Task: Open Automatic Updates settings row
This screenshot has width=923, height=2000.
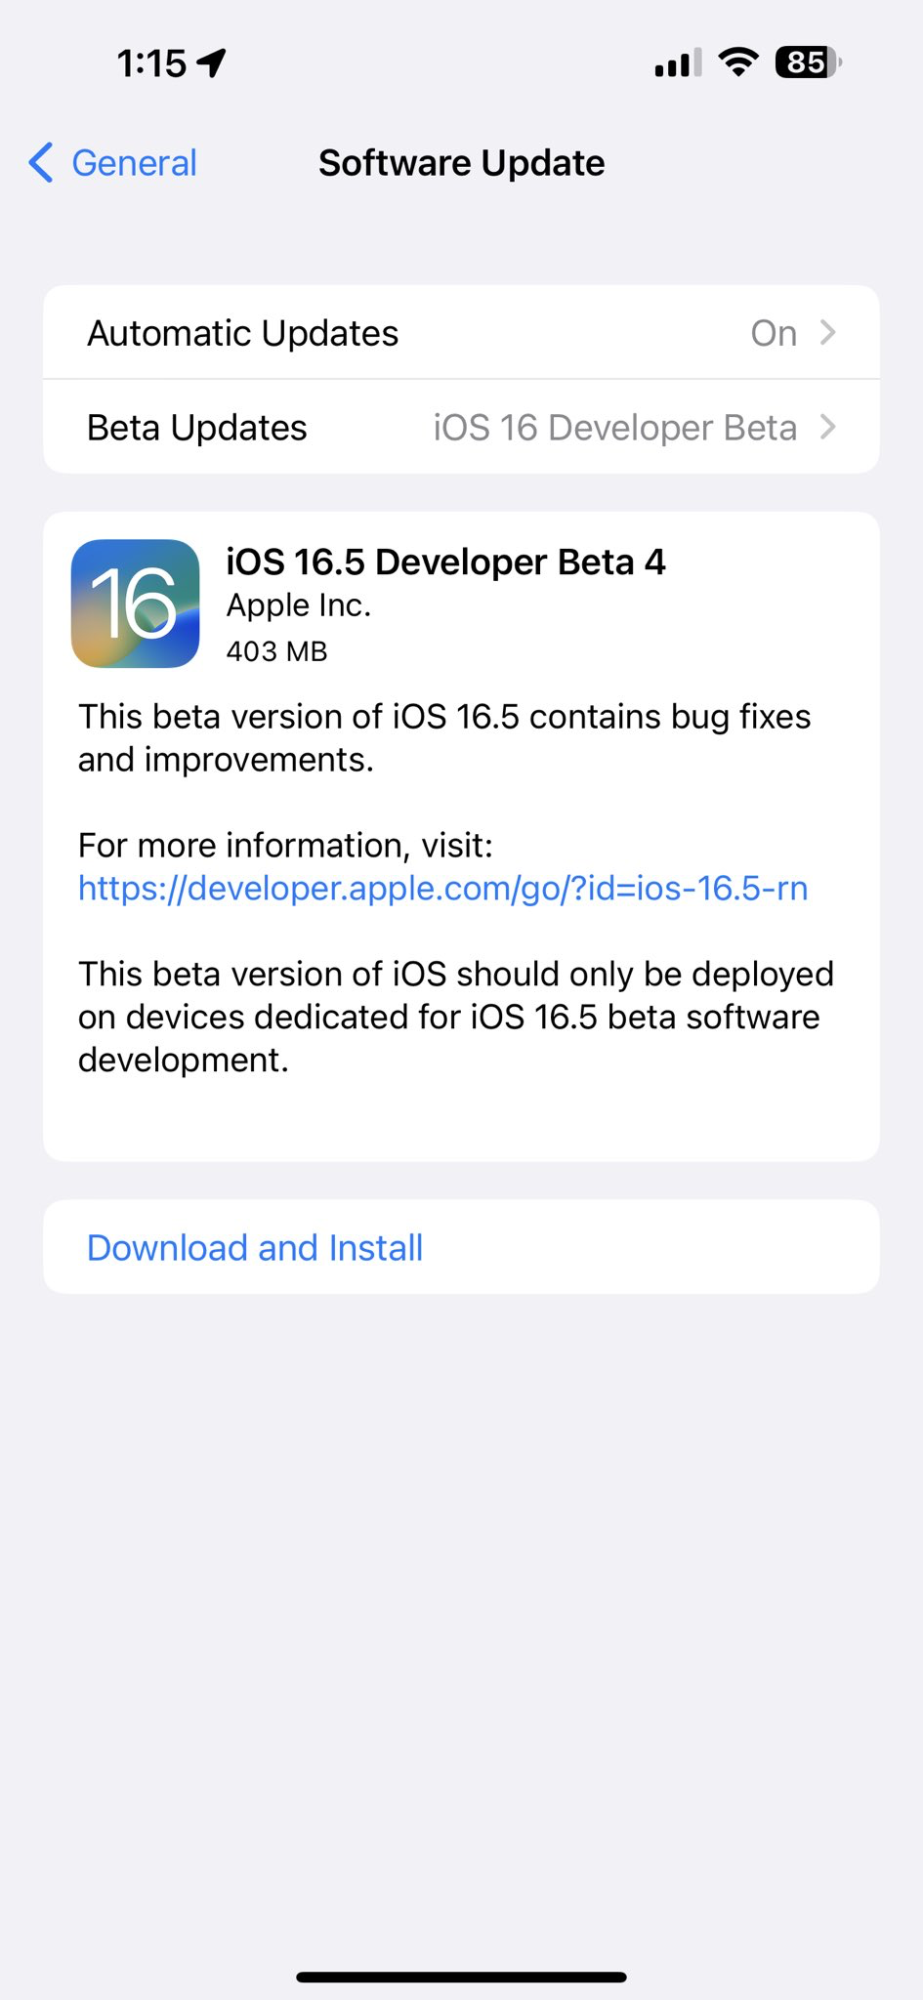Action: point(461,333)
